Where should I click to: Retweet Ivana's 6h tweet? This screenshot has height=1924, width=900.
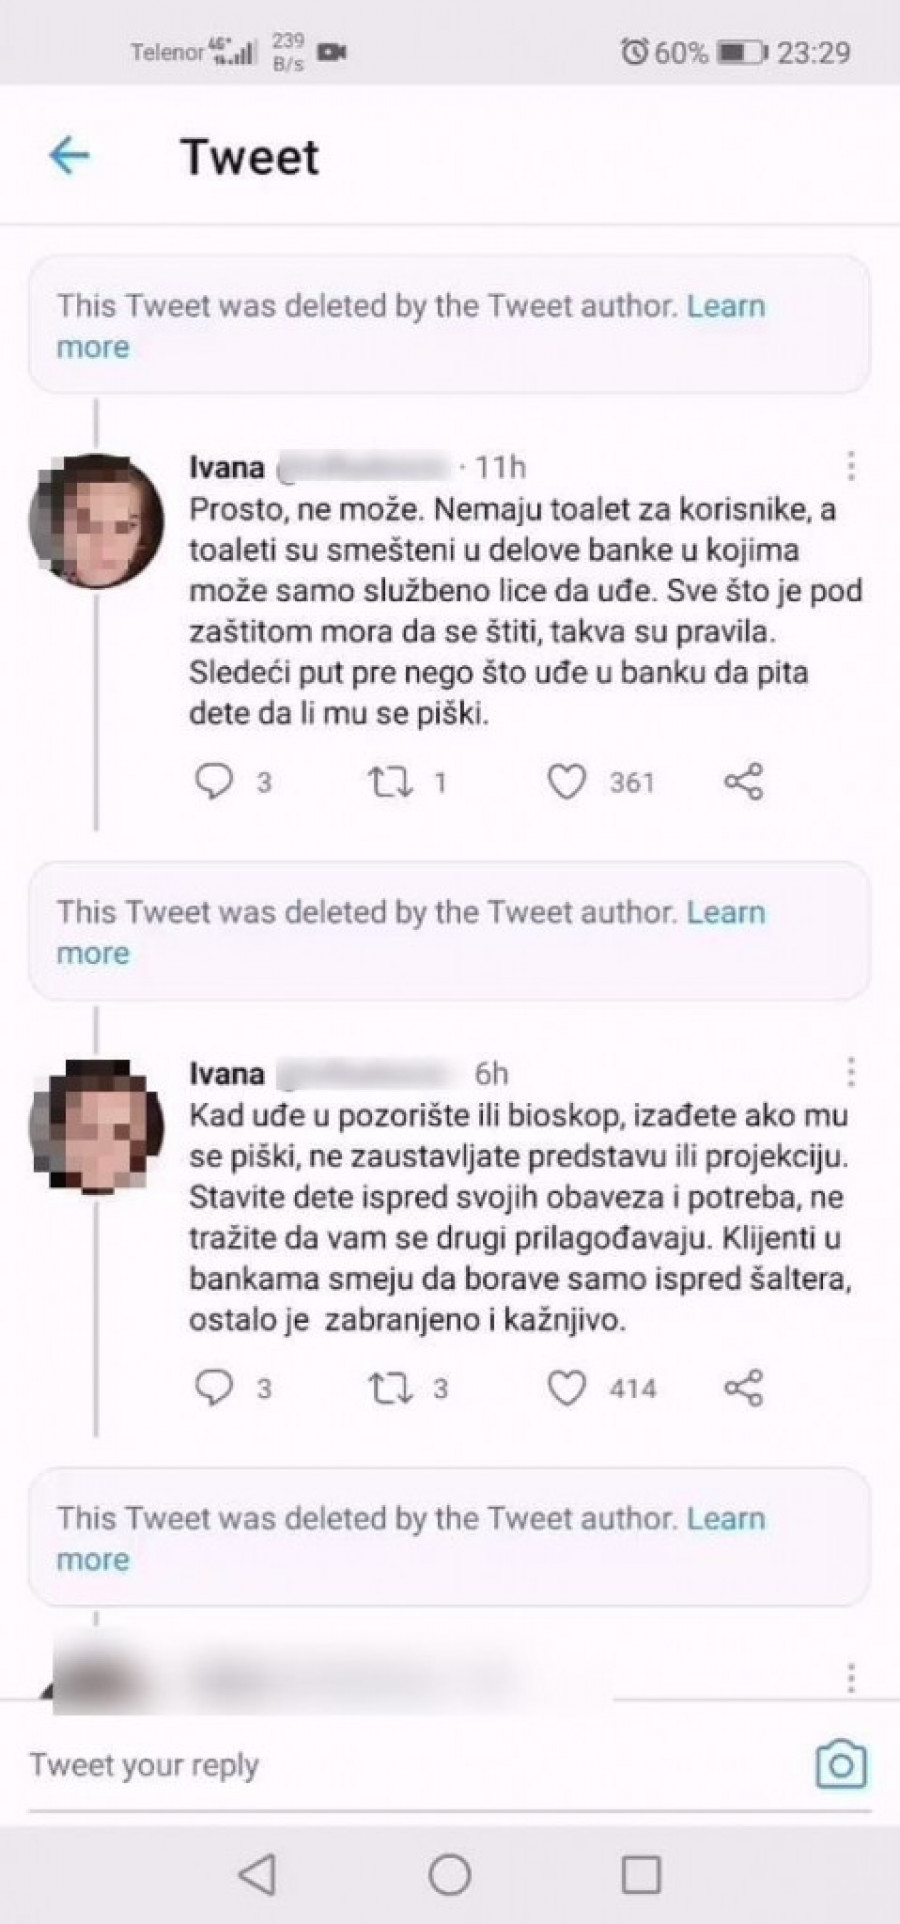tap(390, 1387)
